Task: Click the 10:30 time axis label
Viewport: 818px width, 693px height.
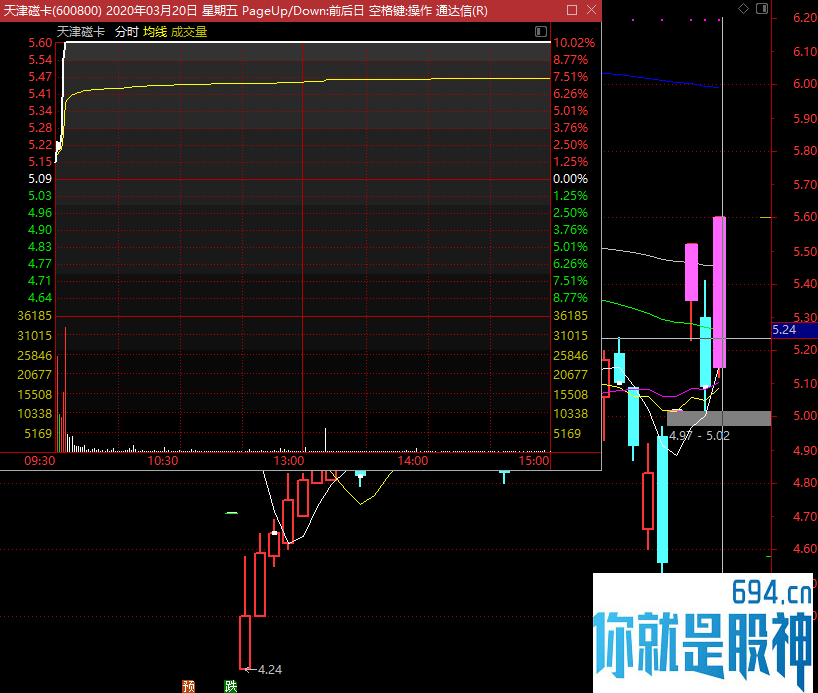Action: point(163,461)
